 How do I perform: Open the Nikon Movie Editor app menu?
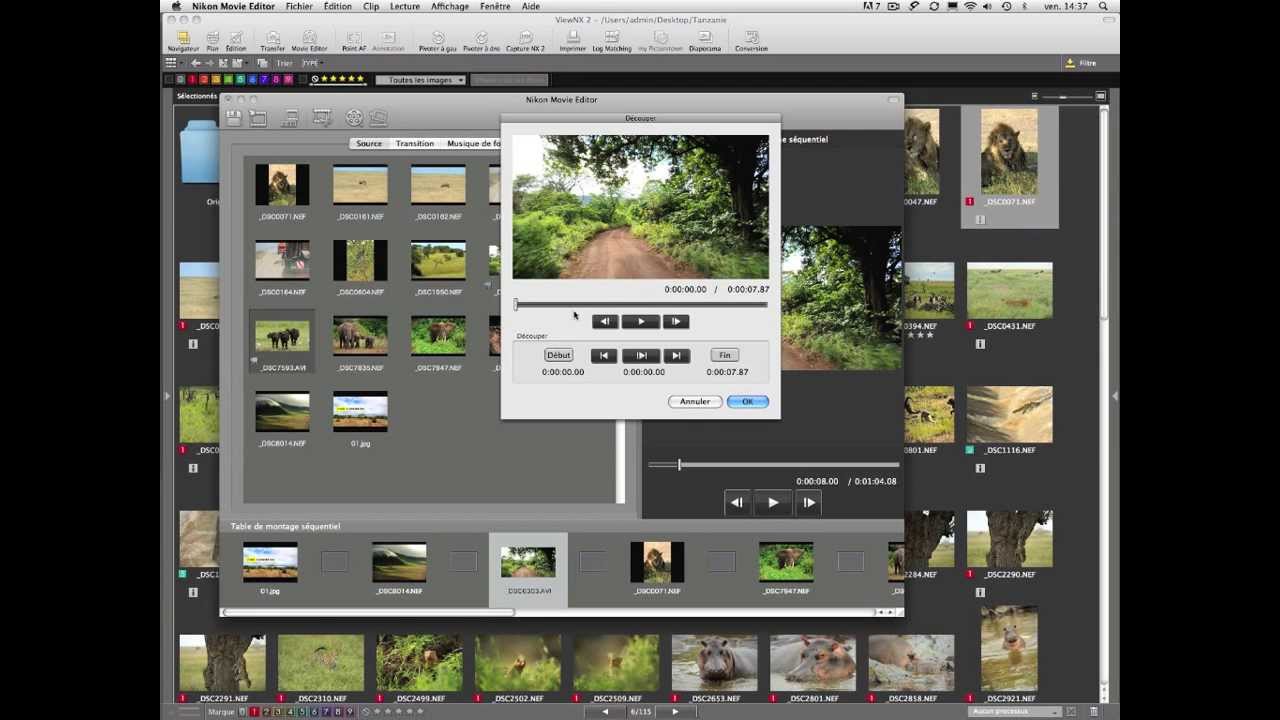tap(232, 6)
